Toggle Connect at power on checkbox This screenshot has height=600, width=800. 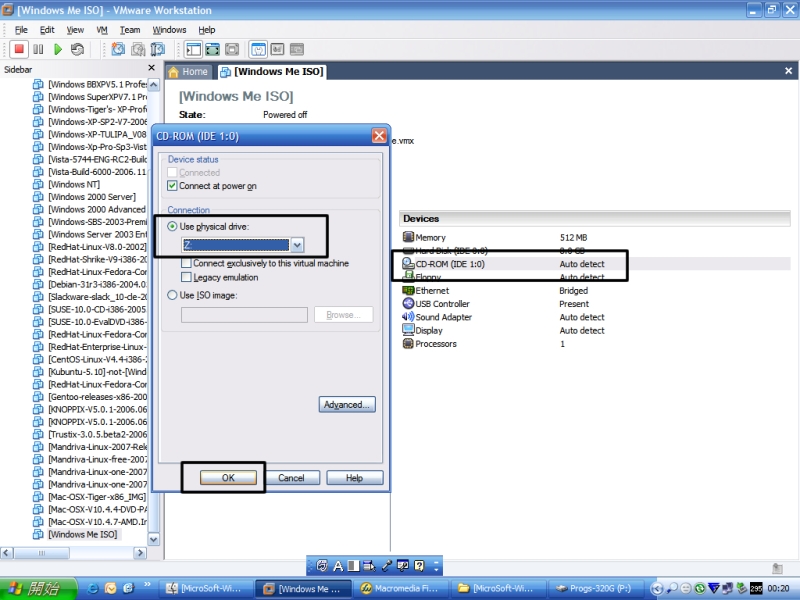[x=172, y=186]
